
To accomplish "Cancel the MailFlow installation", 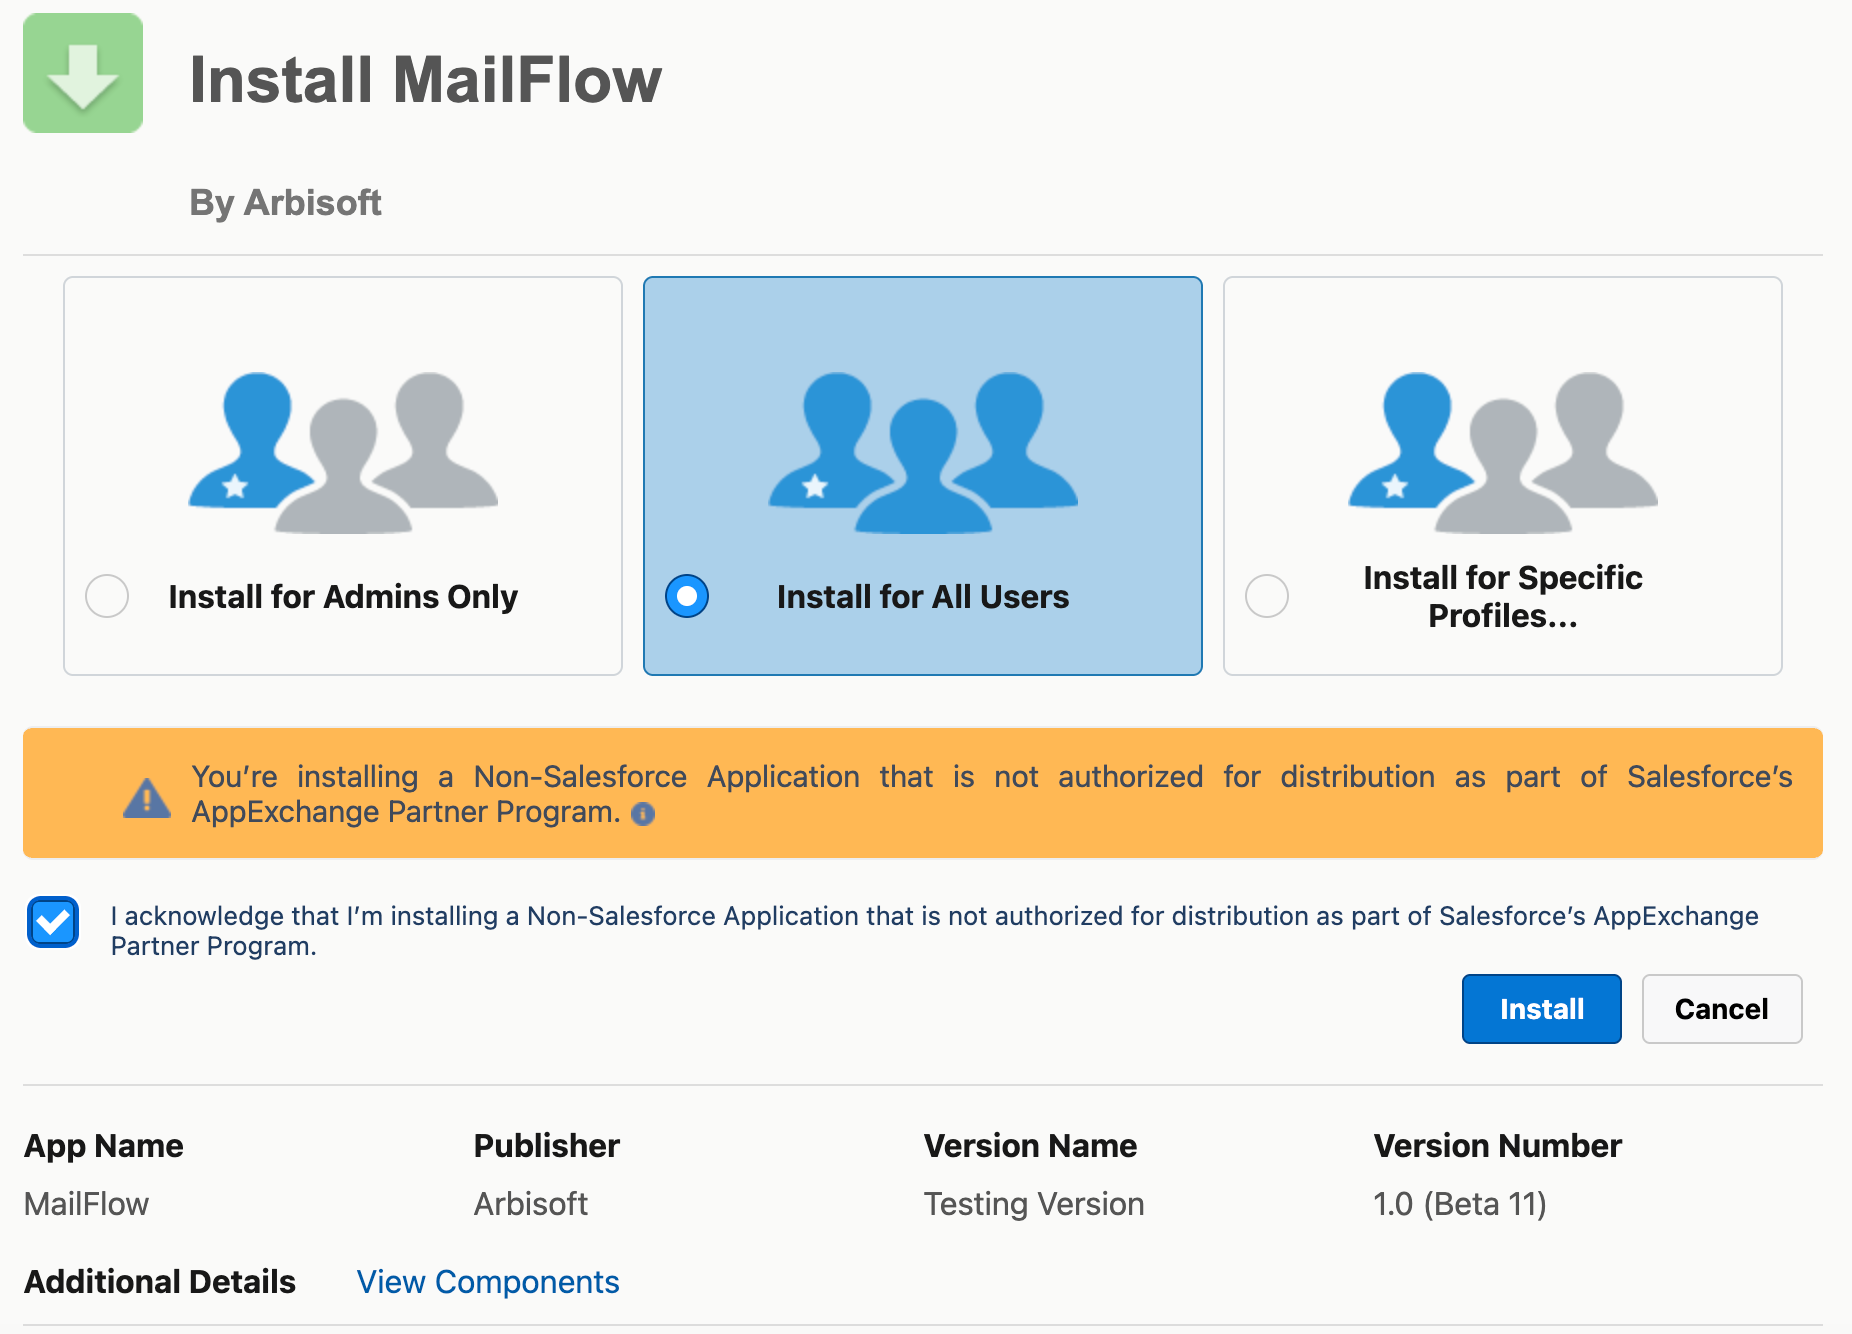I will pos(1721,1009).
